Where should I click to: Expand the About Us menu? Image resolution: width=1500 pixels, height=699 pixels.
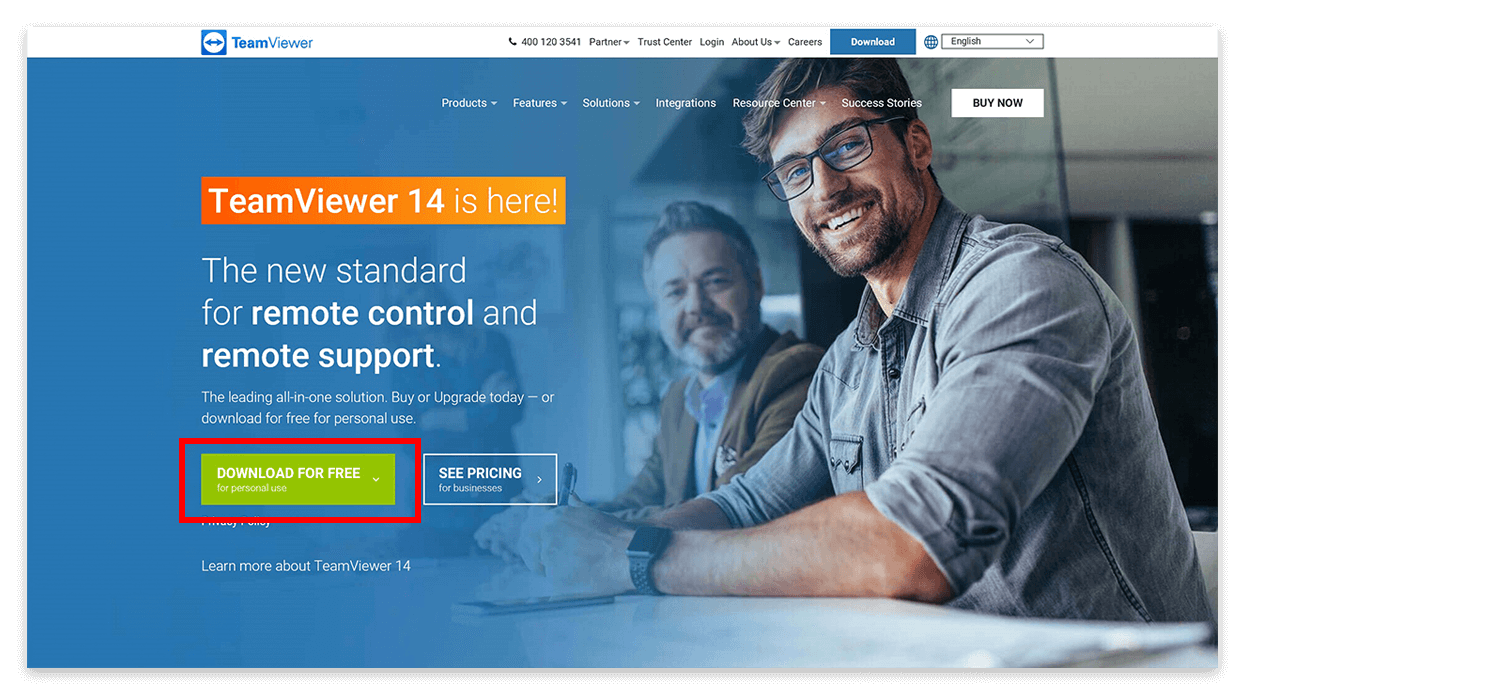coord(755,42)
